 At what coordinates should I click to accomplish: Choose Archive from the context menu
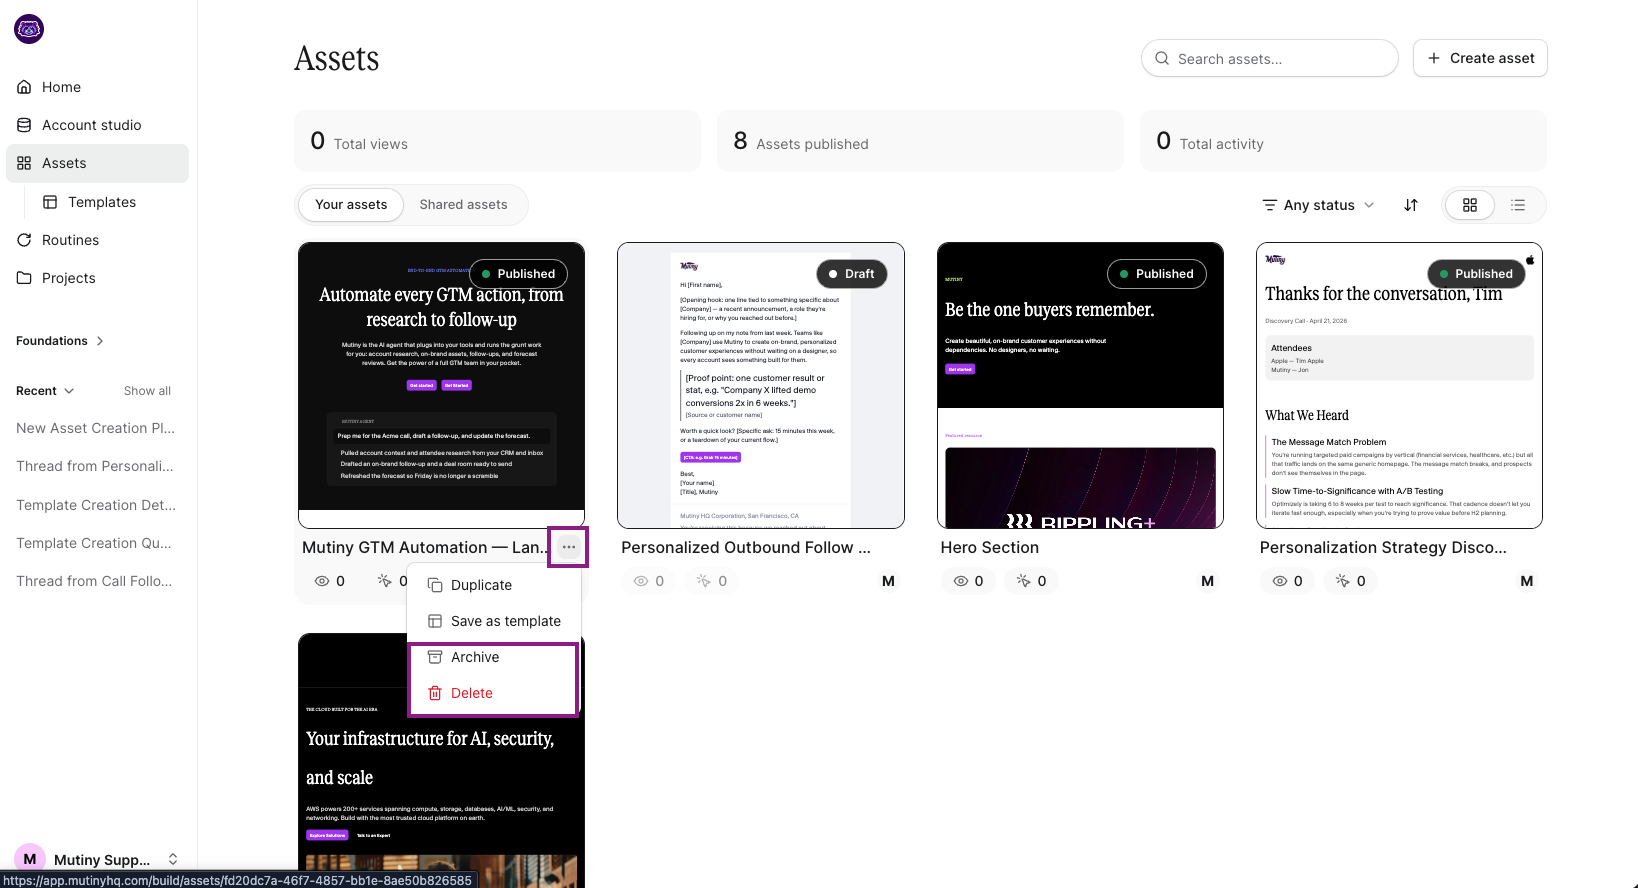click(494, 657)
